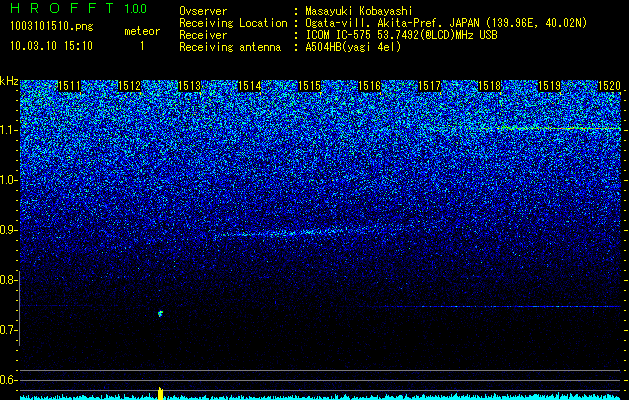This screenshot has height=400, width=629.
Task: Click the 1518 time marker
Action: [490, 86]
